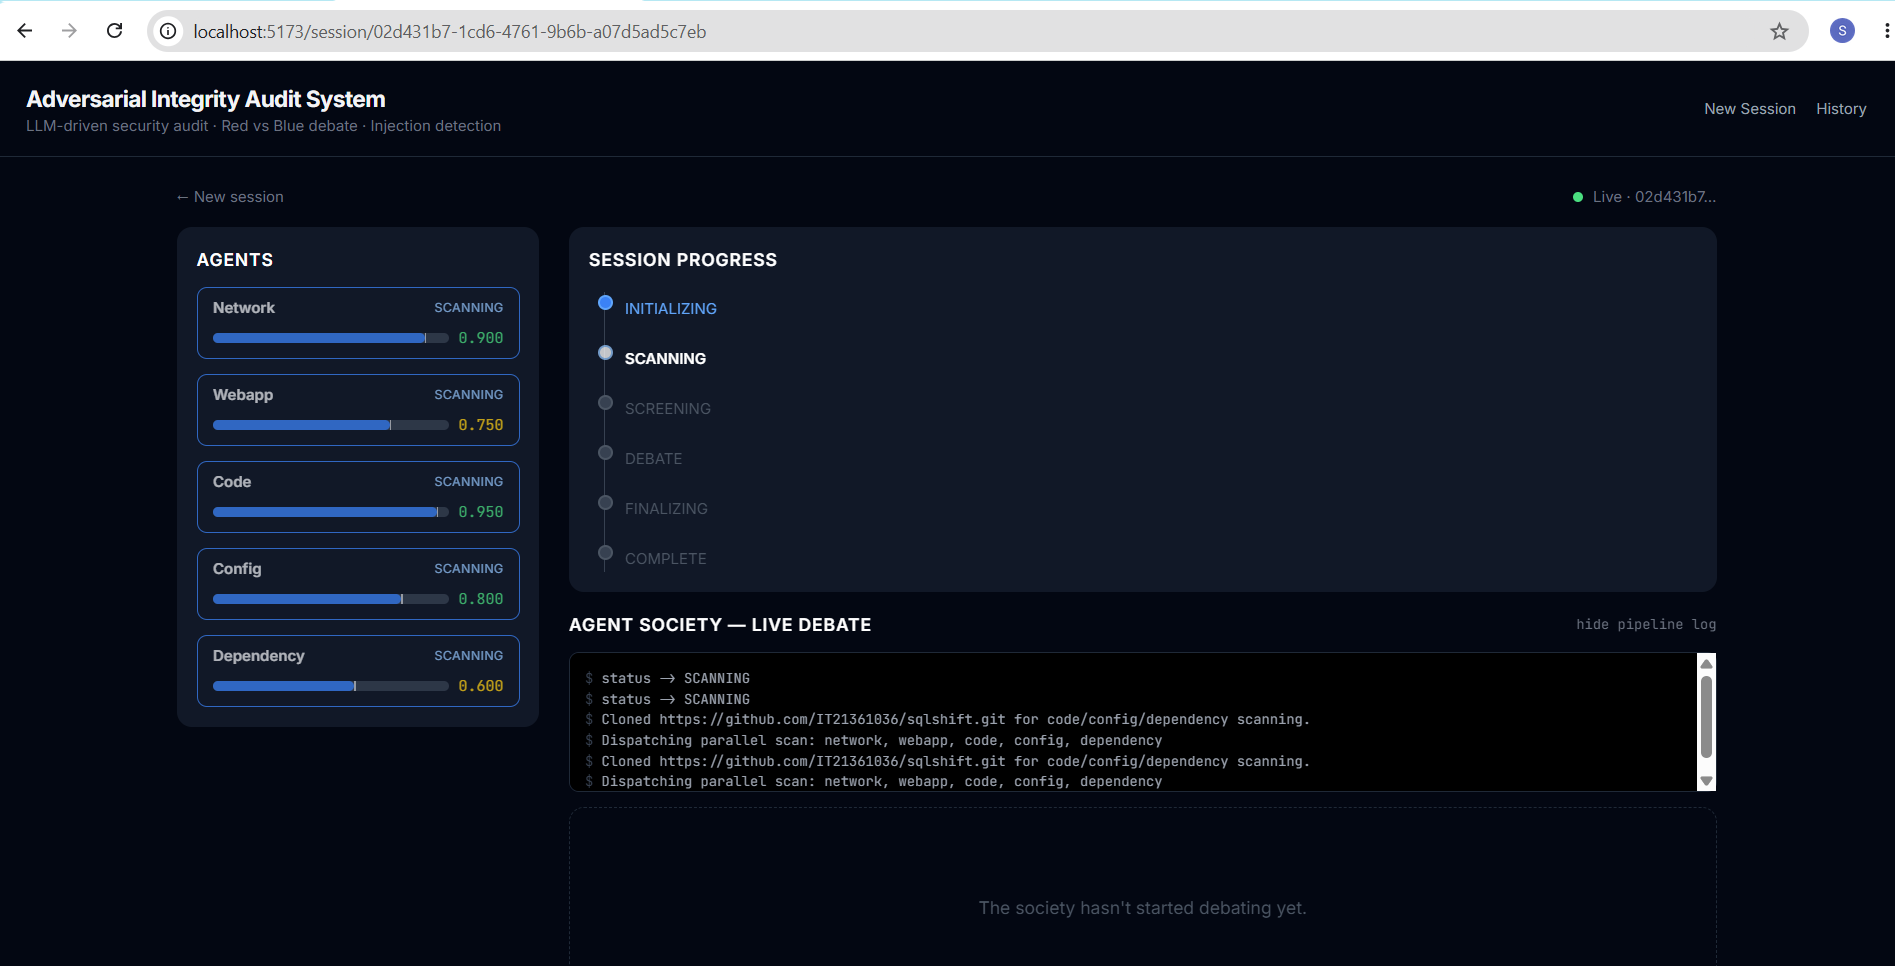This screenshot has width=1895, height=966.
Task: Click the SCREENING step marker dot
Action: 605,403
